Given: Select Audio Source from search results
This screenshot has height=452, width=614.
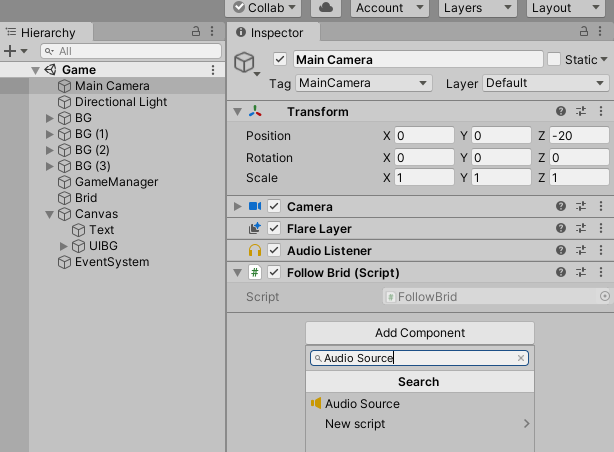Looking at the screenshot, I should 420,403.
